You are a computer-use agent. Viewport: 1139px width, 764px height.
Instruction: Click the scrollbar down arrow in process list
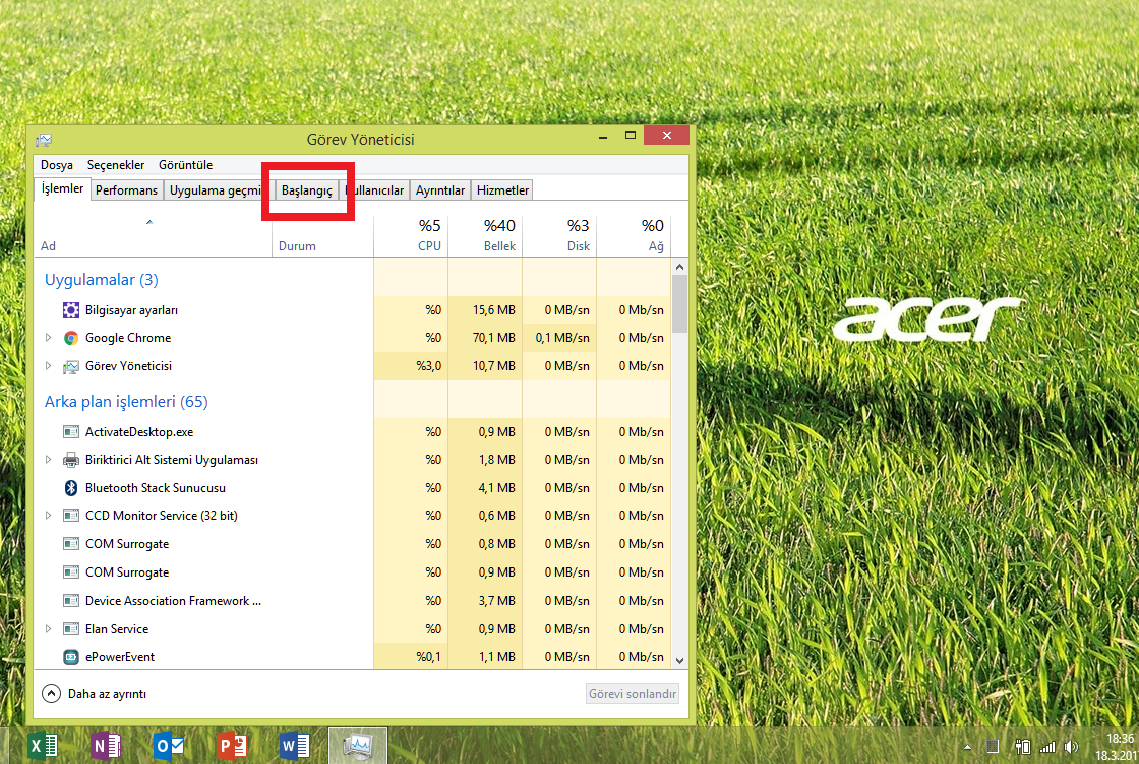(680, 661)
